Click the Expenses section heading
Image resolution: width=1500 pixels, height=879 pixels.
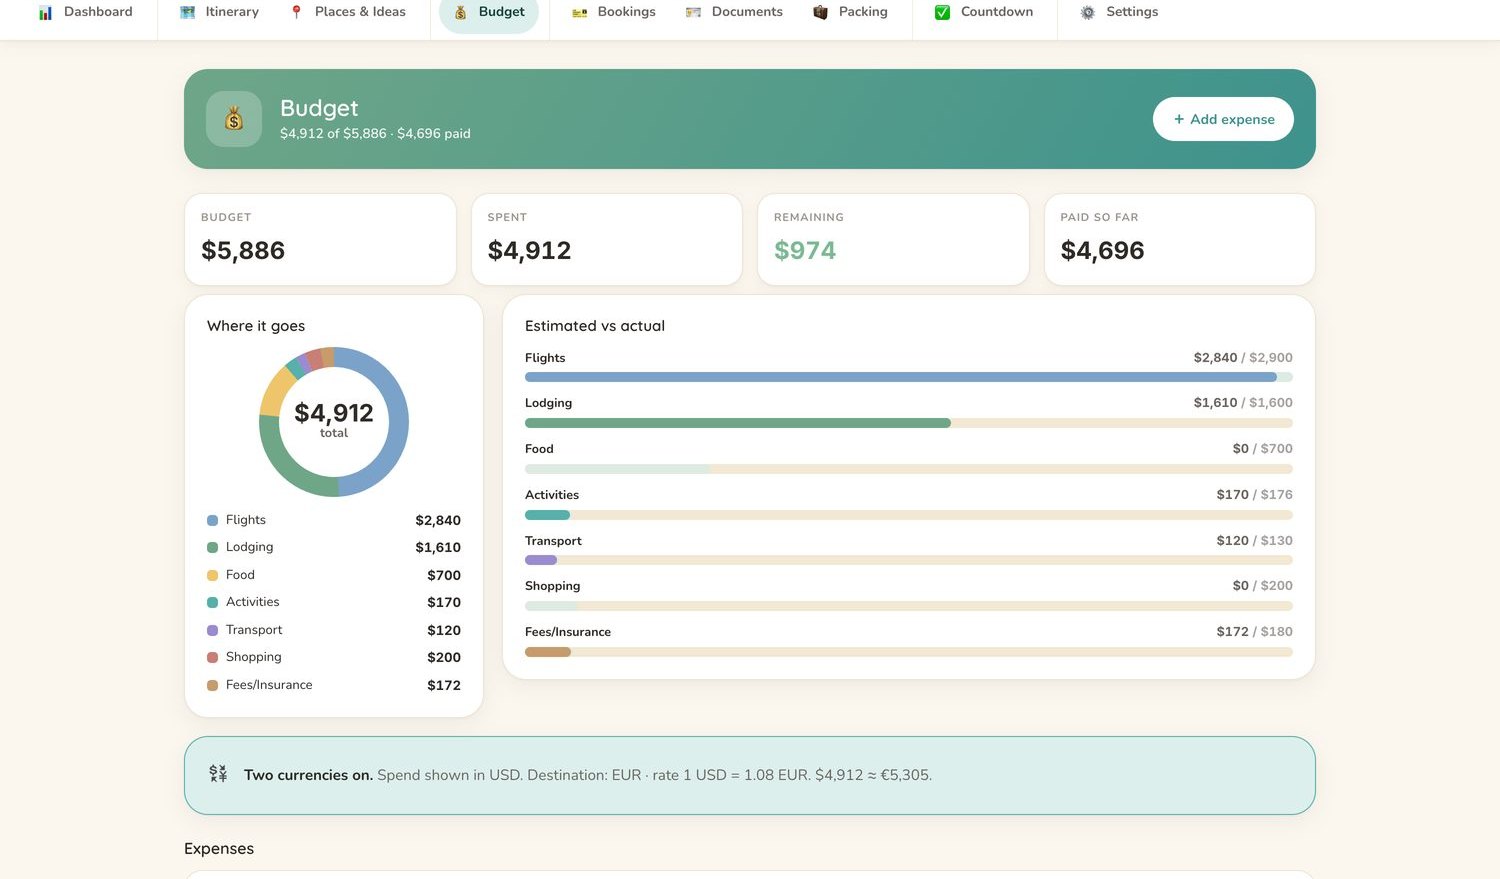click(x=219, y=848)
